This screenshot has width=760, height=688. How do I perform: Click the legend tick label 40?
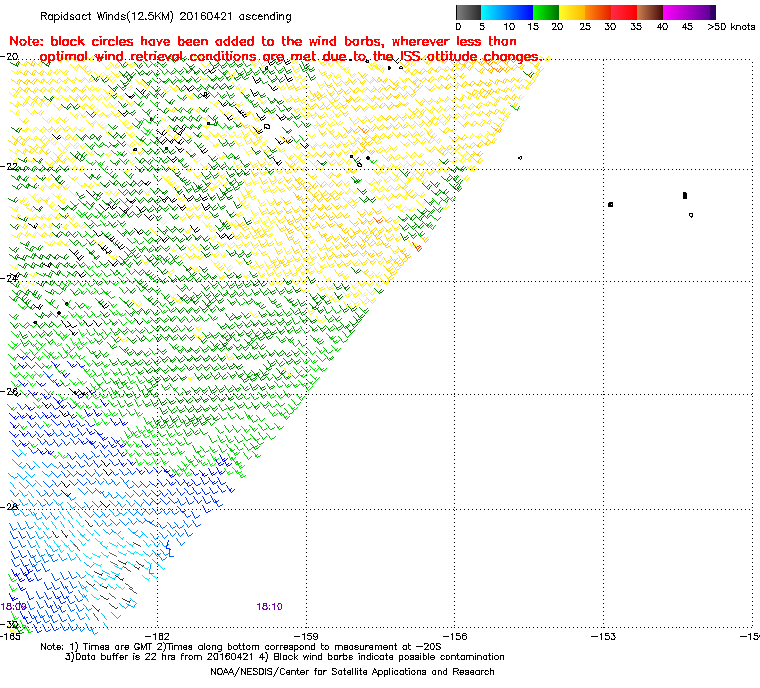663,27
